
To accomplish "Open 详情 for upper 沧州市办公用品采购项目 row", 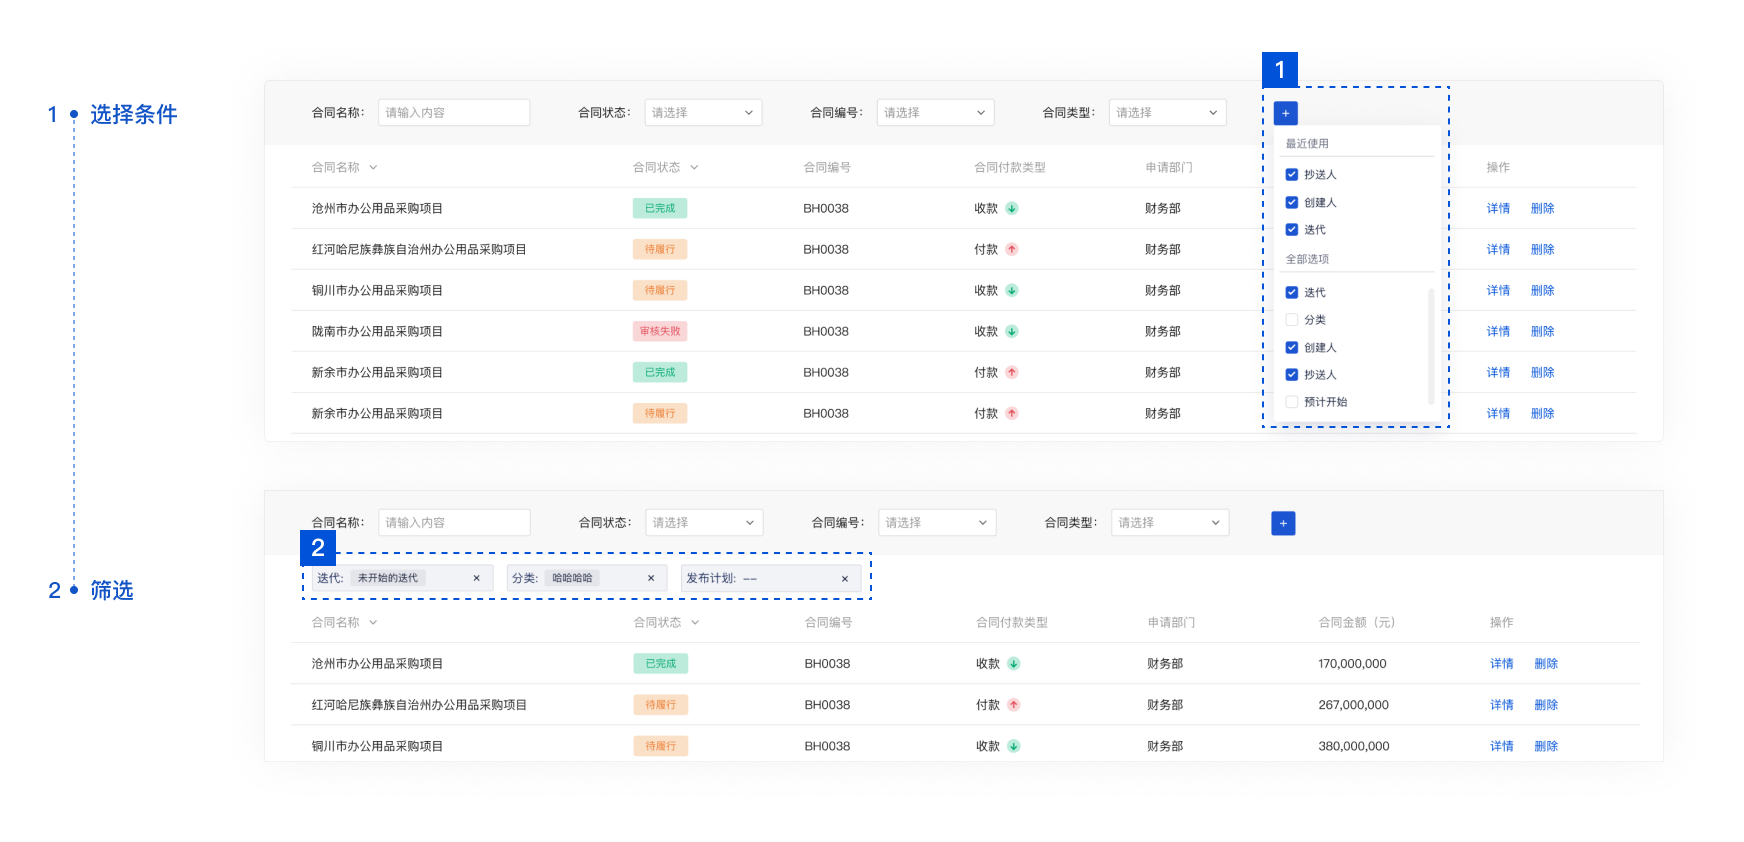I will click(1498, 208).
